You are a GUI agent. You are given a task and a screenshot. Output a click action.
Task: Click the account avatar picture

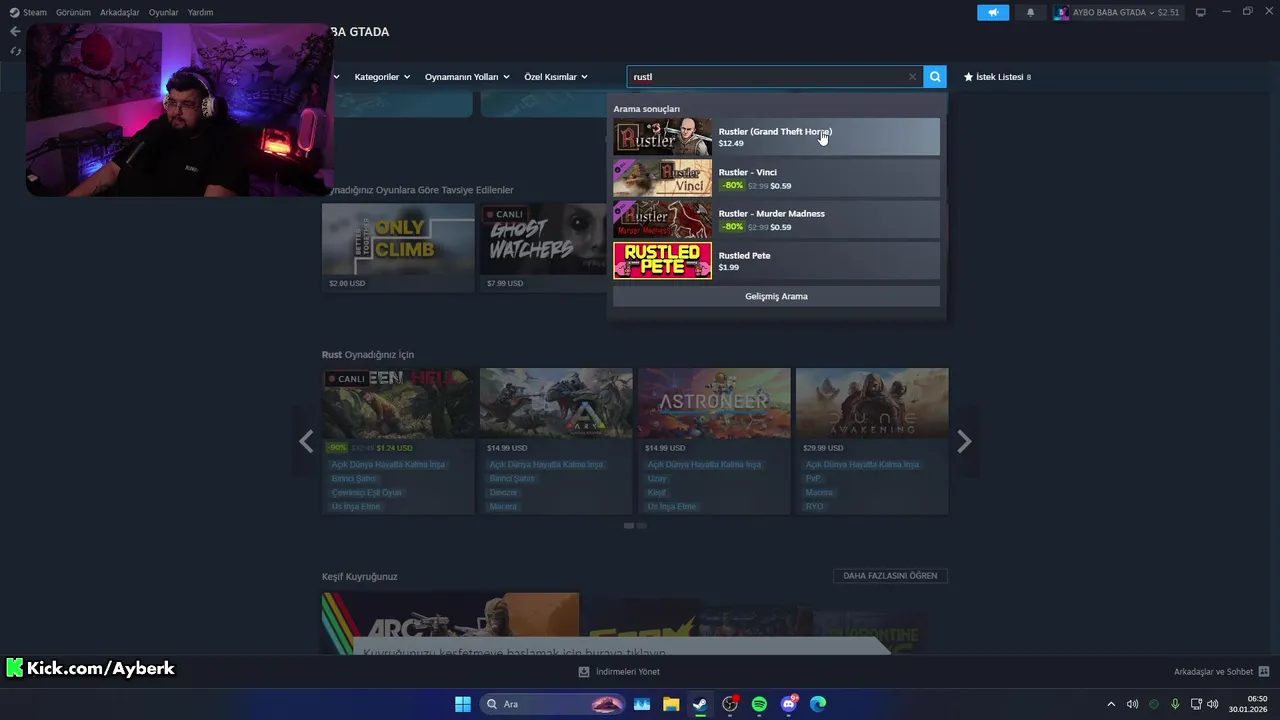point(1062,12)
